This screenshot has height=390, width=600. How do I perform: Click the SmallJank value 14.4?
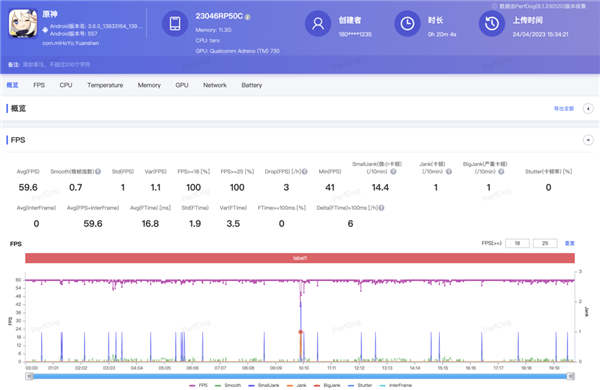380,187
